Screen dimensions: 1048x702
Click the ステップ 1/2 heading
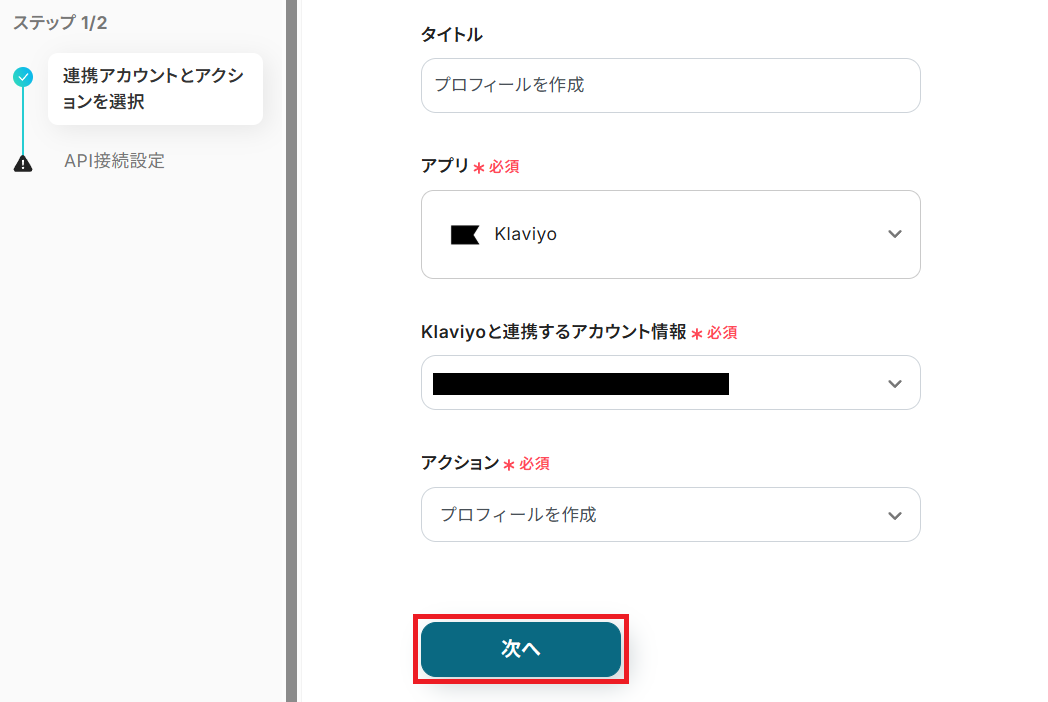pos(60,23)
